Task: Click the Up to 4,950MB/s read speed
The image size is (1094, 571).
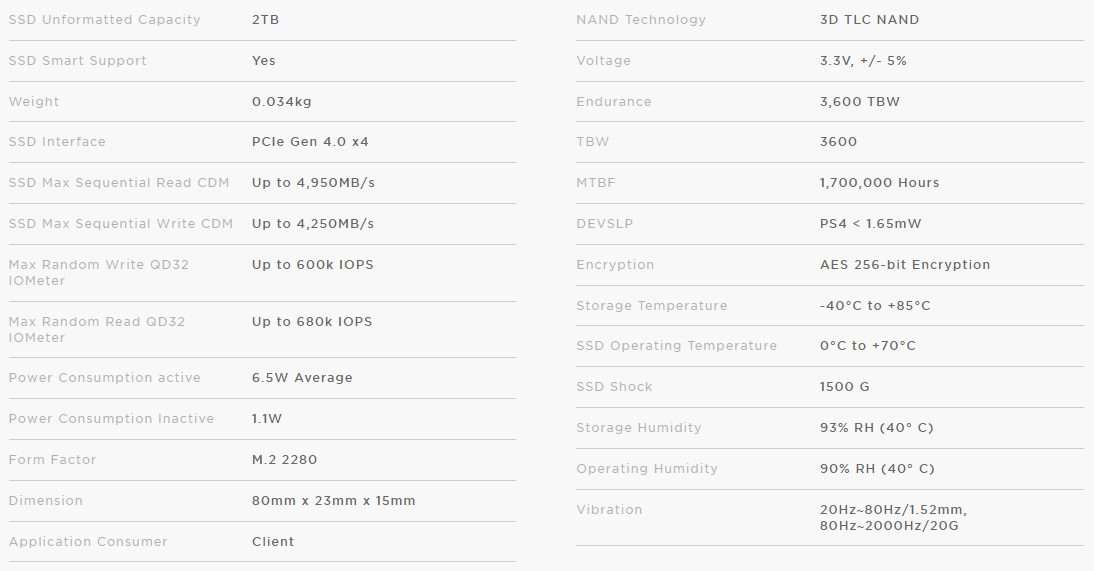Action: pos(313,183)
